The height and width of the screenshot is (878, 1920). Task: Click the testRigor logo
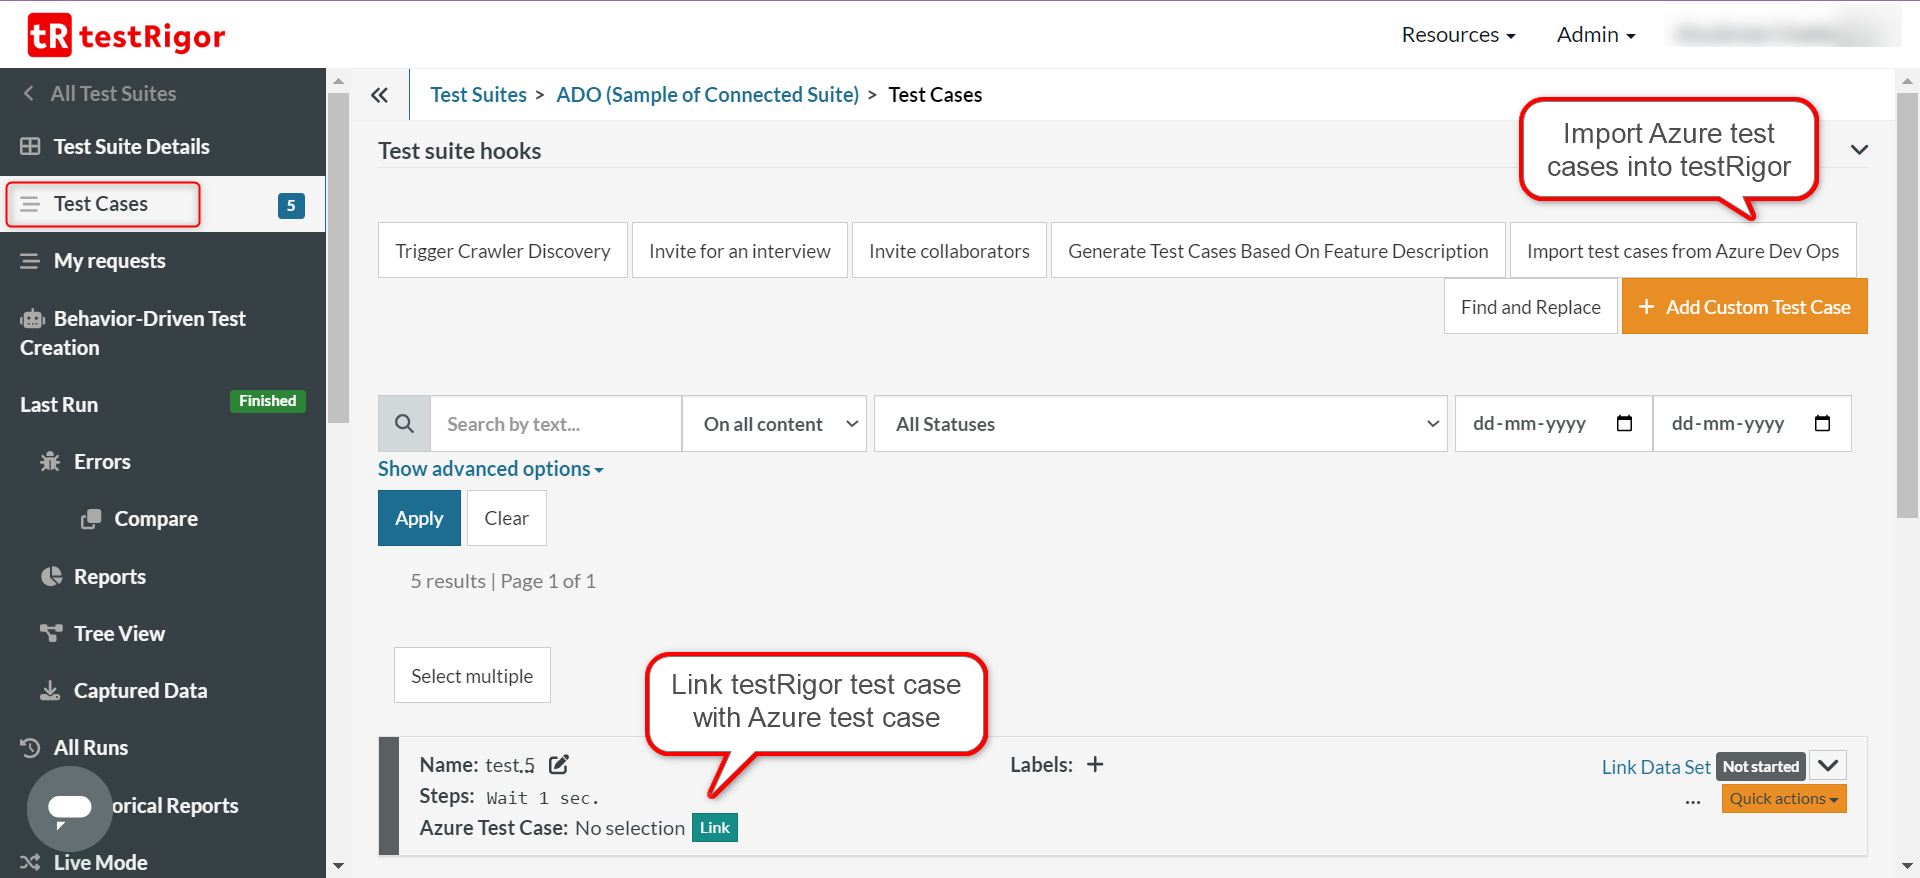(x=126, y=36)
